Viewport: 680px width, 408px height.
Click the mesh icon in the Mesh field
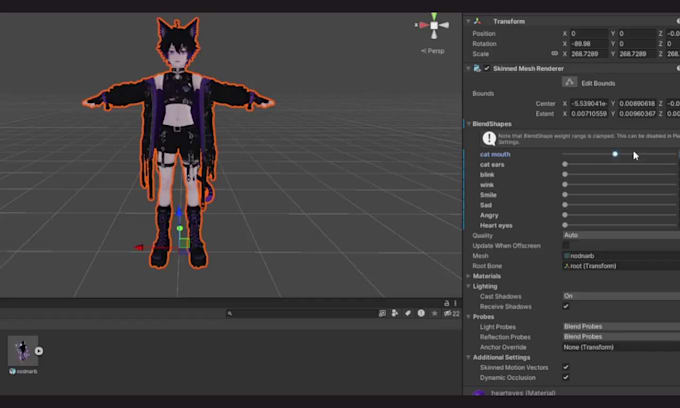coord(566,256)
